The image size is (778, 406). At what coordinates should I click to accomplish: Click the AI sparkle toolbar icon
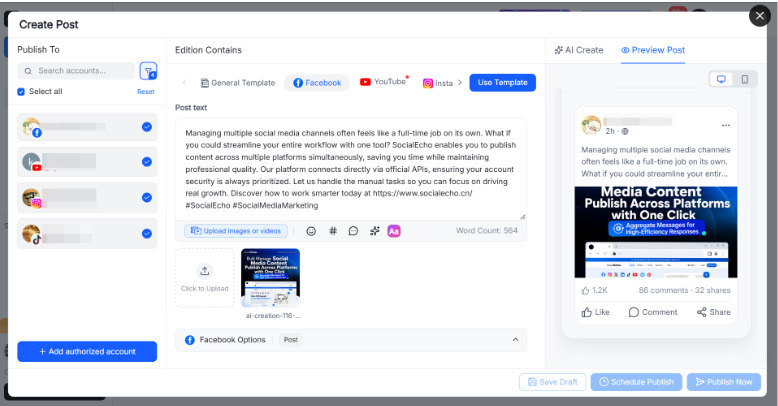[375, 231]
